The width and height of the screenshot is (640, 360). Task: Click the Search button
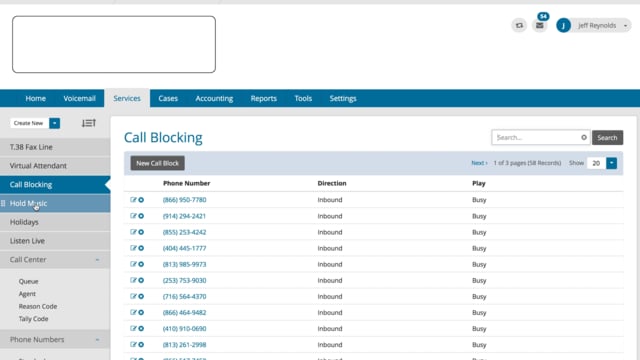point(607,138)
